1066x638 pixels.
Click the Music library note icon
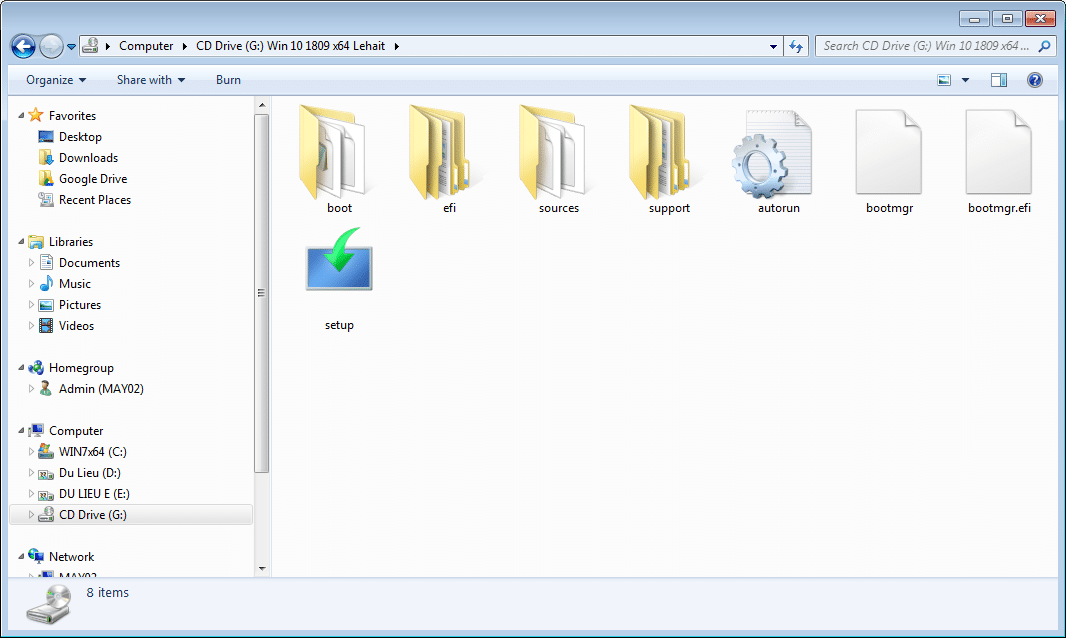pos(46,284)
